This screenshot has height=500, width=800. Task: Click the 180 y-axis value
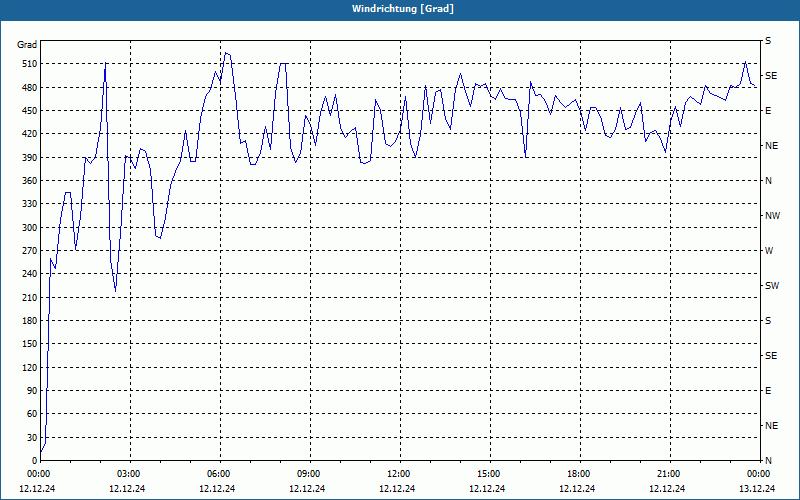[30, 321]
